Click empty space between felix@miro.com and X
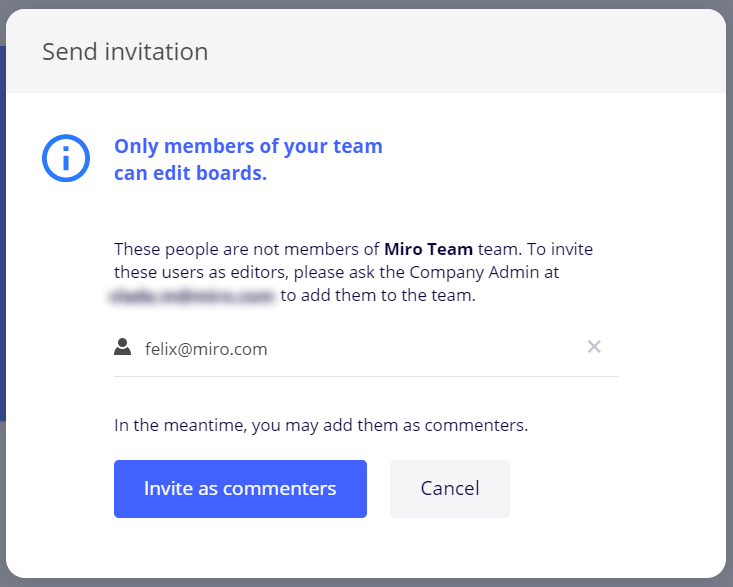Image resolution: width=733 pixels, height=587 pixels. tap(430, 348)
